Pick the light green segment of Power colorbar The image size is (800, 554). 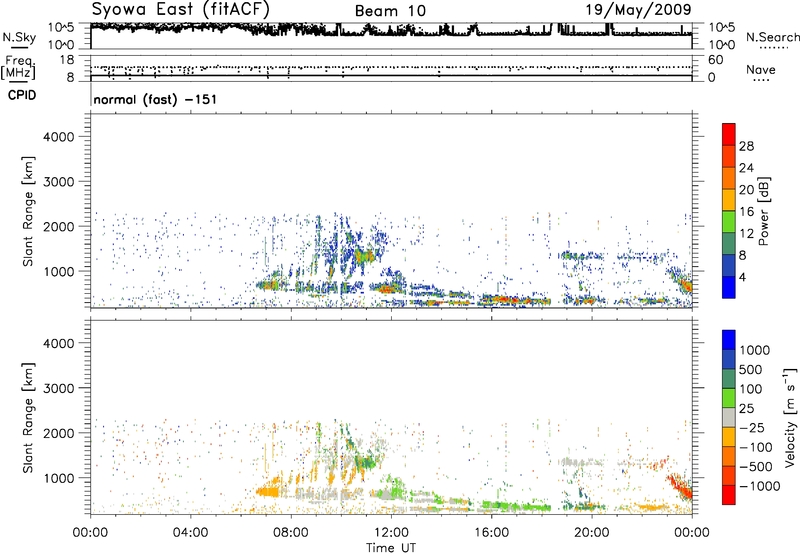click(x=729, y=222)
